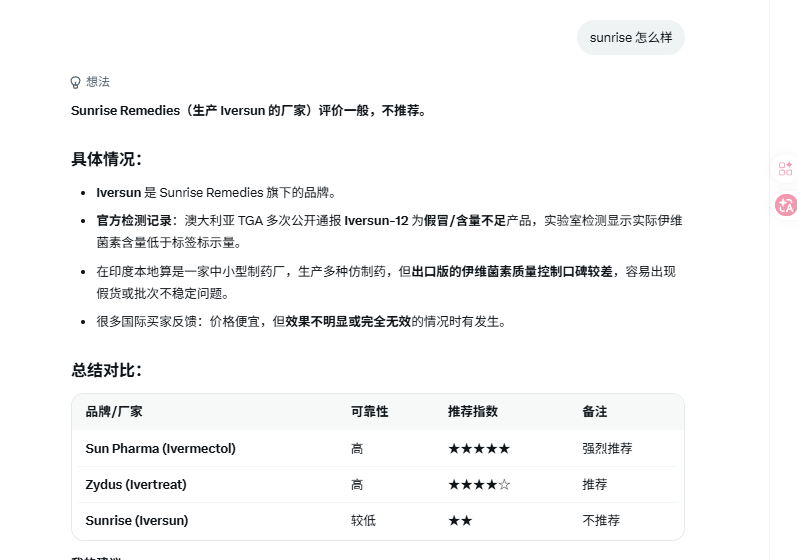The image size is (797, 560).
Task: Click the bold text 官方检测记录
Action: [134, 221]
